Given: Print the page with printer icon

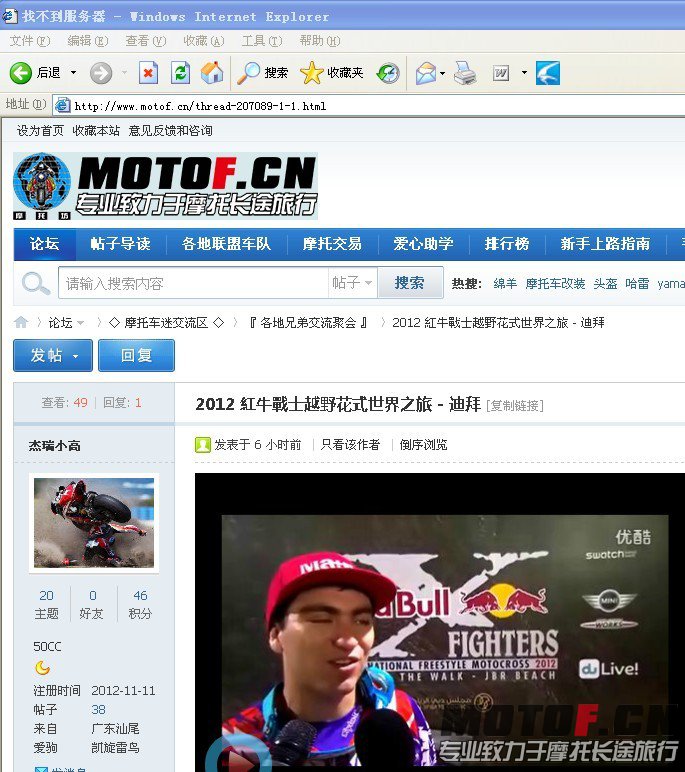Looking at the screenshot, I should [x=465, y=73].
